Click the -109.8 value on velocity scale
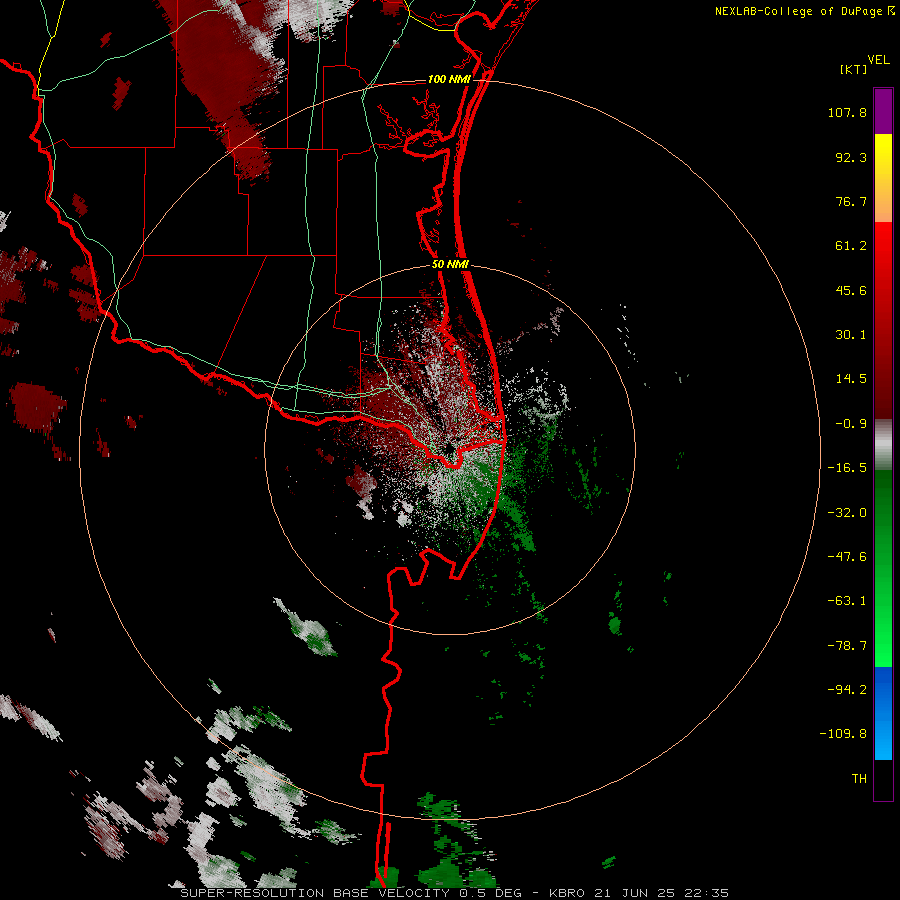 point(843,734)
